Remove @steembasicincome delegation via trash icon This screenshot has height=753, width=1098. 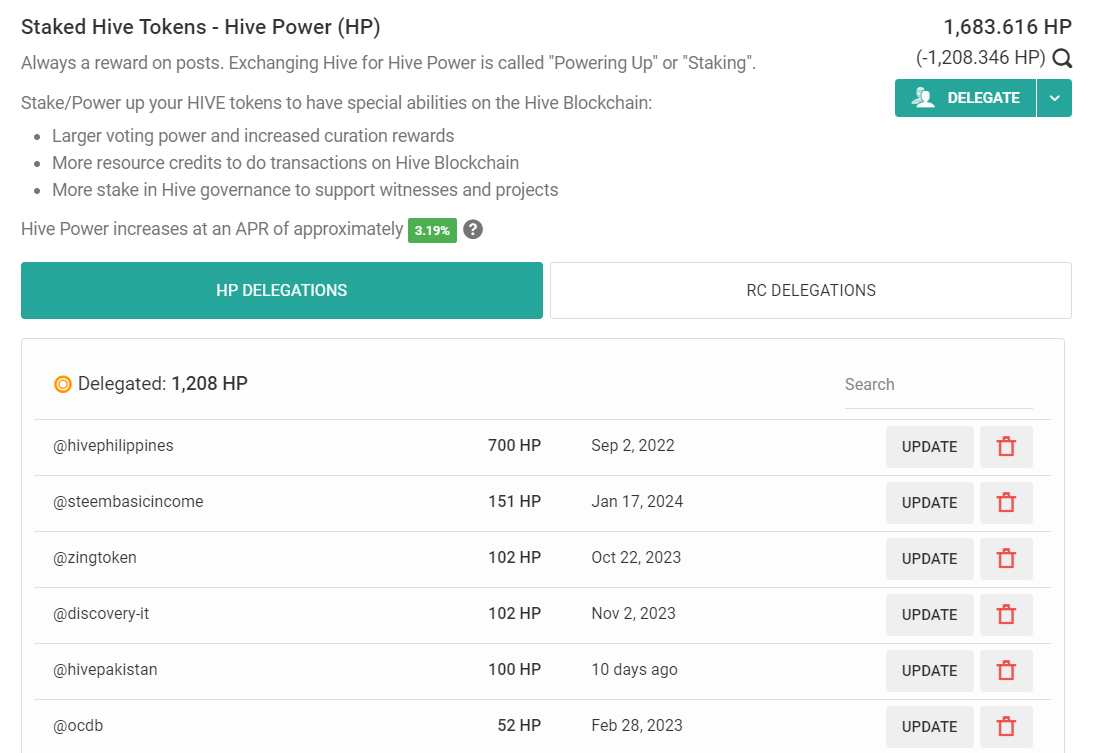click(x=1006, y=503)
